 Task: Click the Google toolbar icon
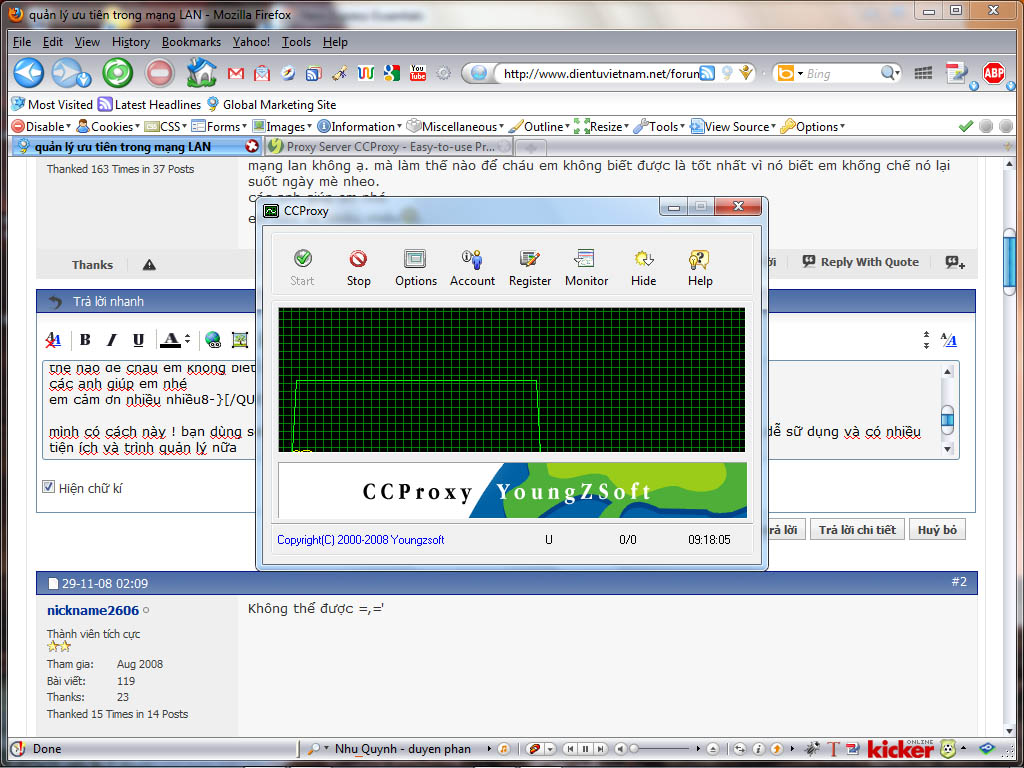392,72
